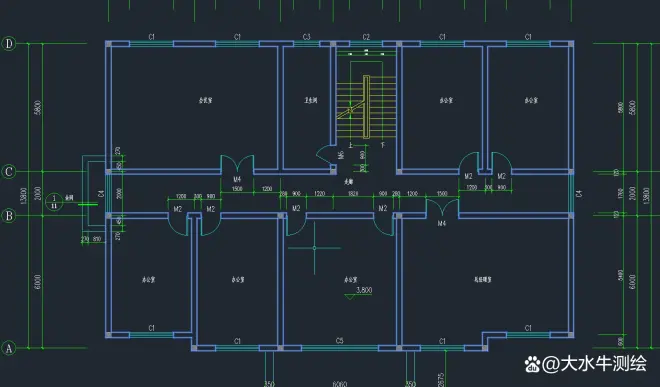Pick the section mark circle 1 over 11
Screen dimensions: 660x387
(x=54, y=202)
